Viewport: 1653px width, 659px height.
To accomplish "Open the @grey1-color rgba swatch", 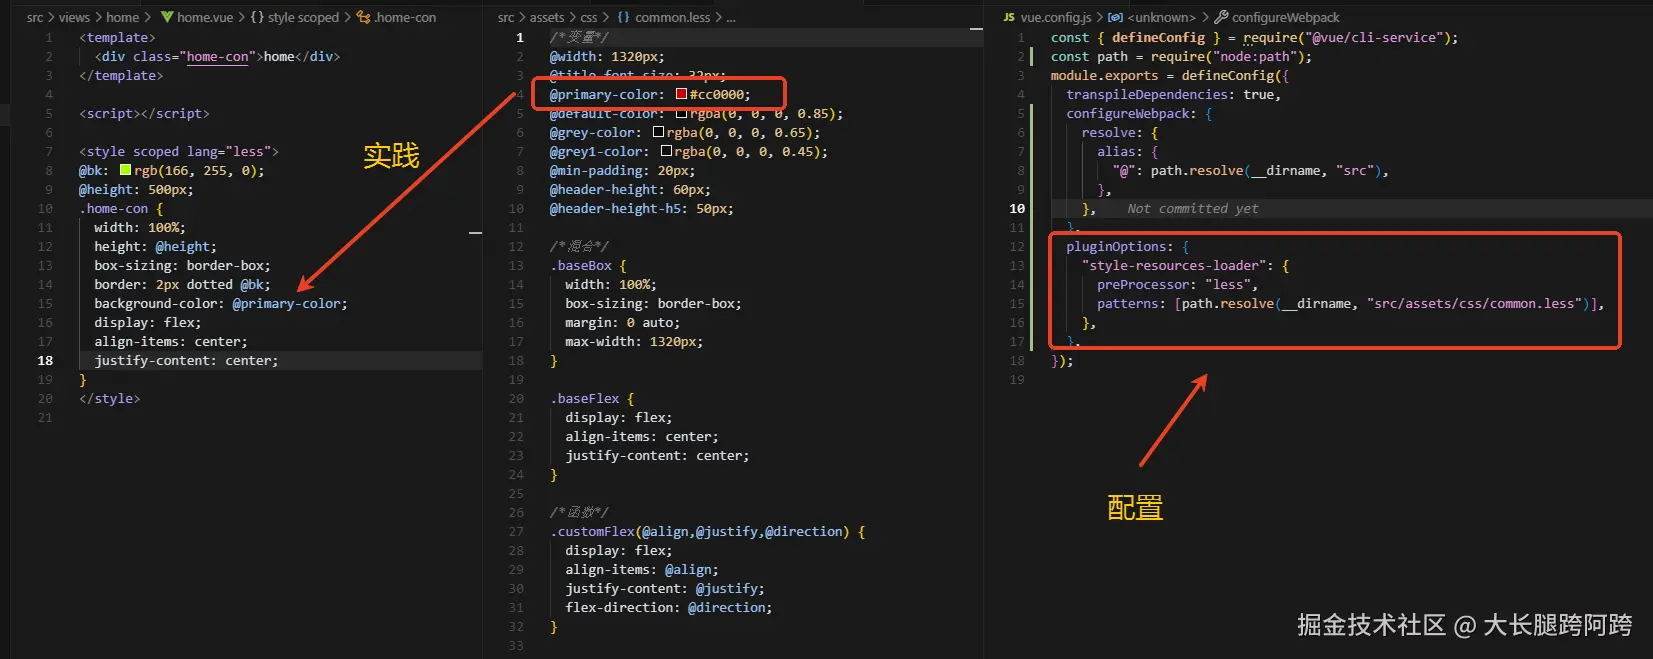I will [666, 151].
